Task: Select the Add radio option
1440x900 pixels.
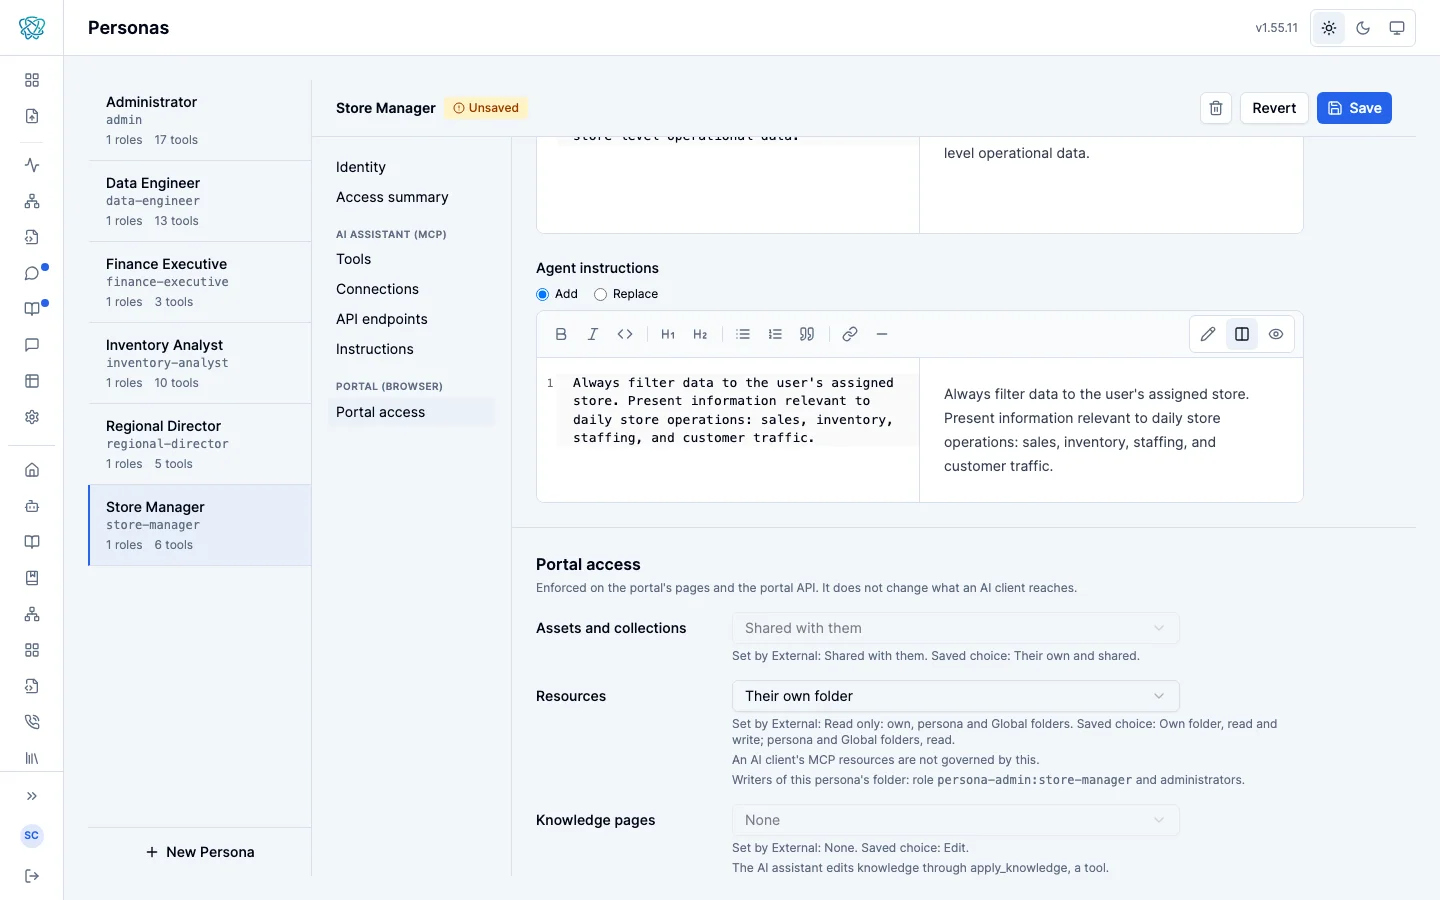Action: (543, 294)
